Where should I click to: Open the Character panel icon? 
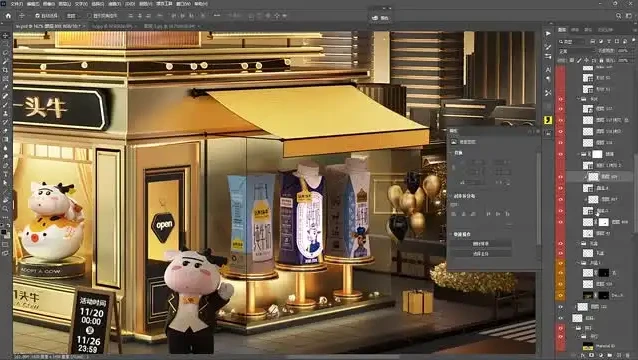tap(548, 70)
